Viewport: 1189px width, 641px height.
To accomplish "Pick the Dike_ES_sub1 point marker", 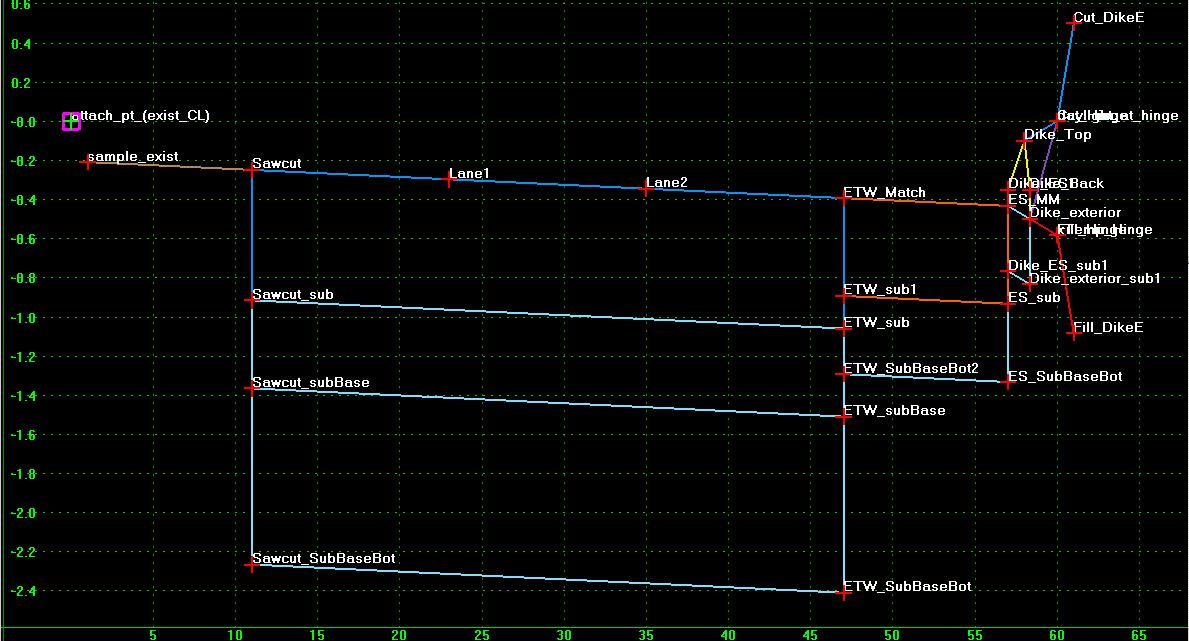I will pyautogui.click(x=1008, y=271).
